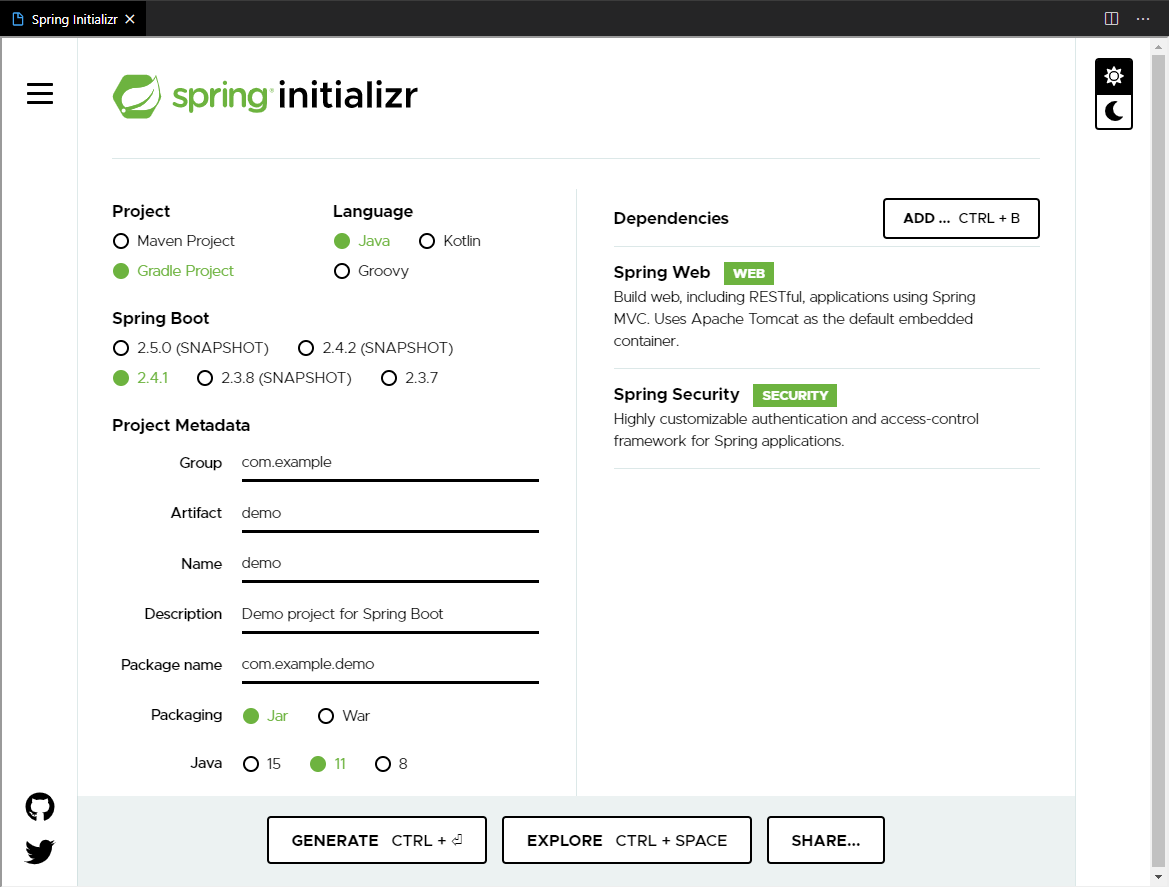The image size is (1169, 887).
Task: Select Spring Boot 2.4.1 version
Action: pyautogui.click(x=140, y=378)
